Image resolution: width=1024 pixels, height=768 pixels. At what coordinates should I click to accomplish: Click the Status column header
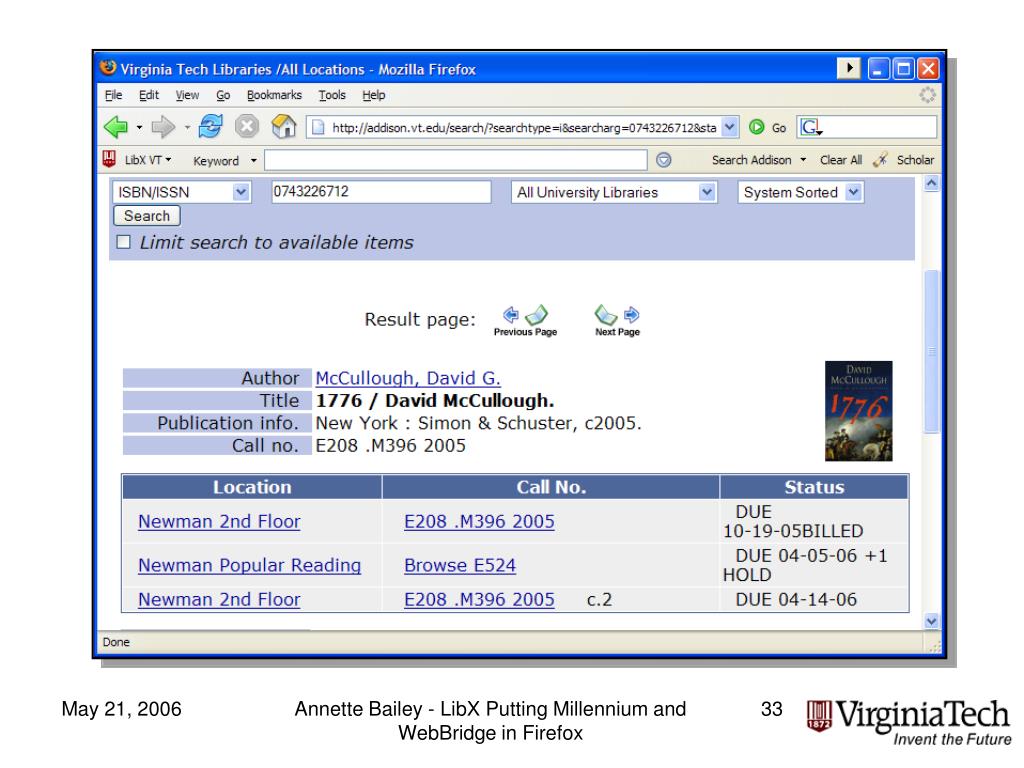[x=814, y=487]
